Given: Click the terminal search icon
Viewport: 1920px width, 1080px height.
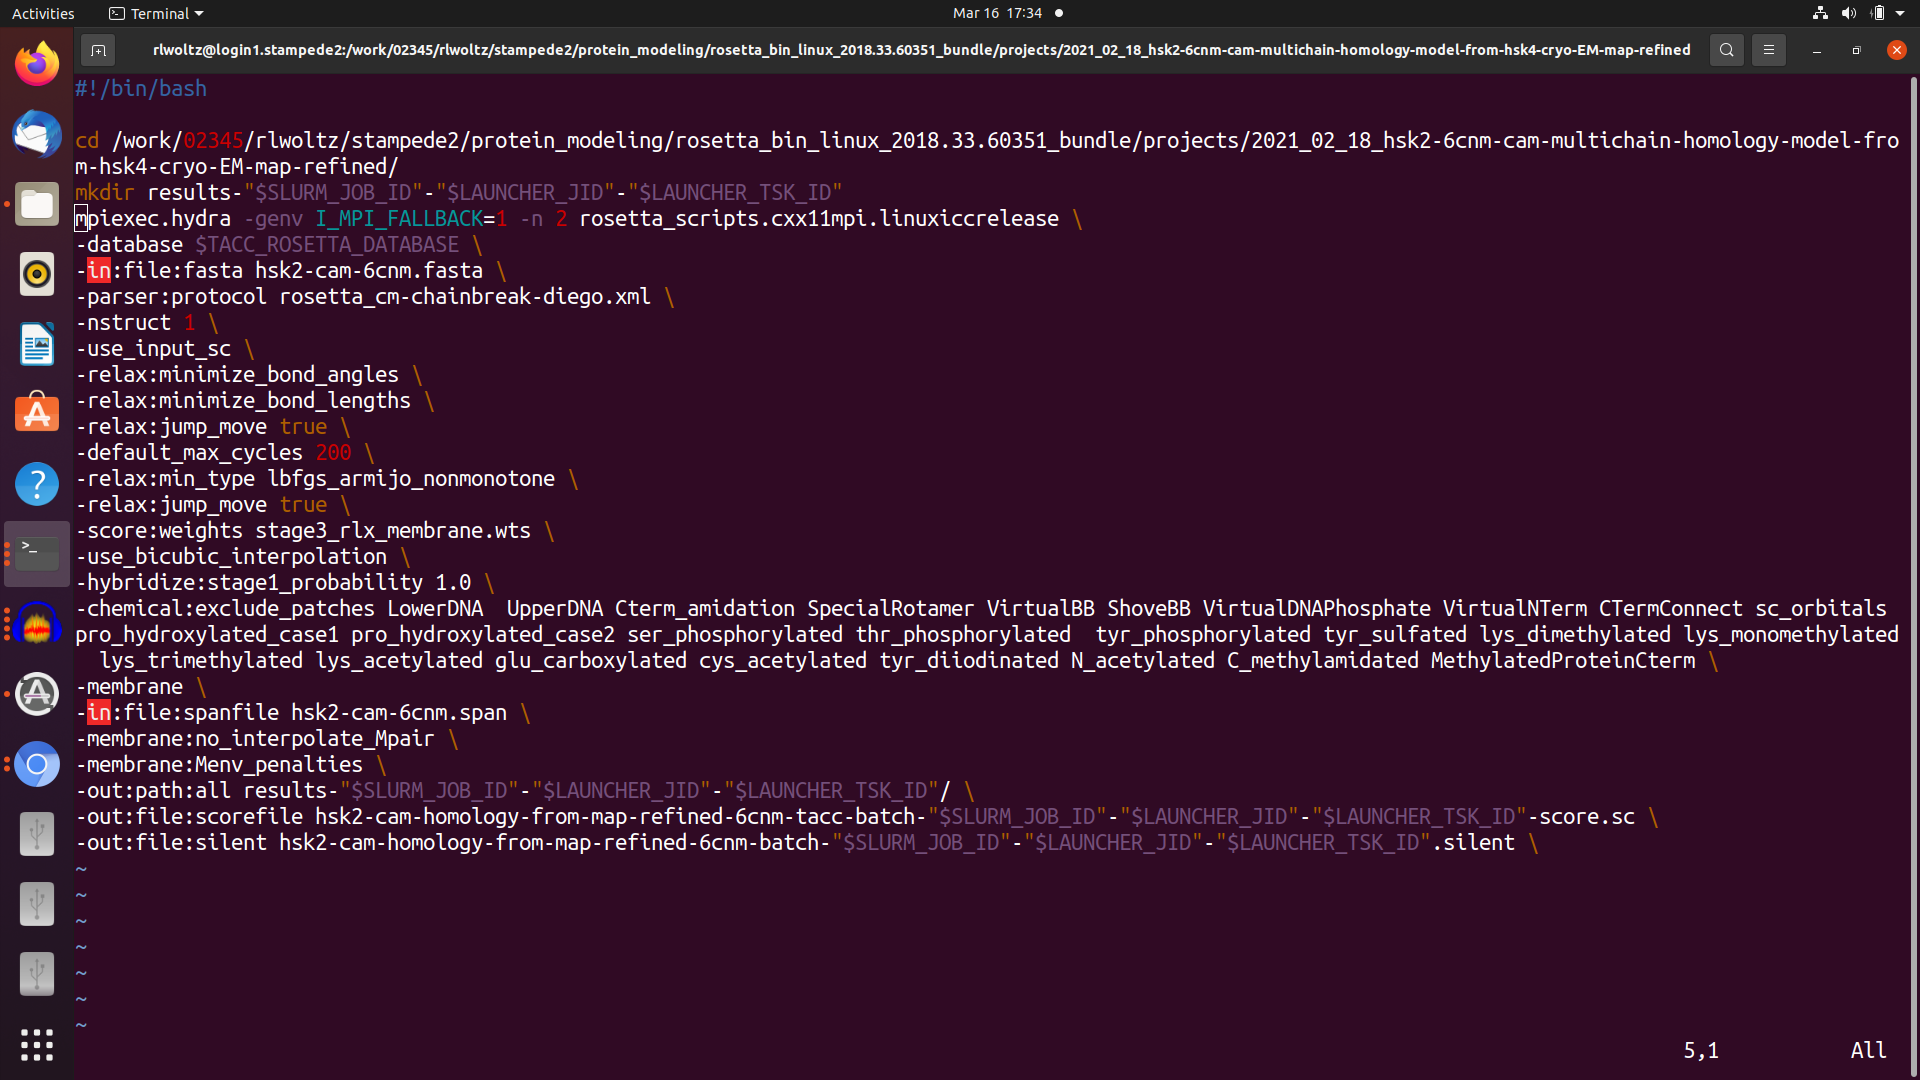Looking at the screenshot, I should (1726, 50).
